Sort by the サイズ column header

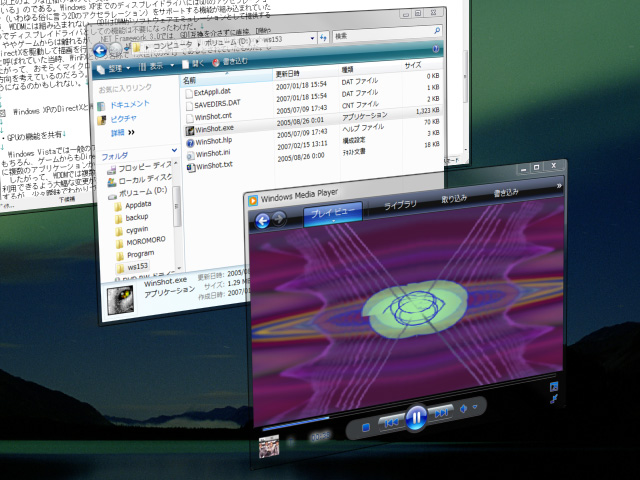(421, 66)
